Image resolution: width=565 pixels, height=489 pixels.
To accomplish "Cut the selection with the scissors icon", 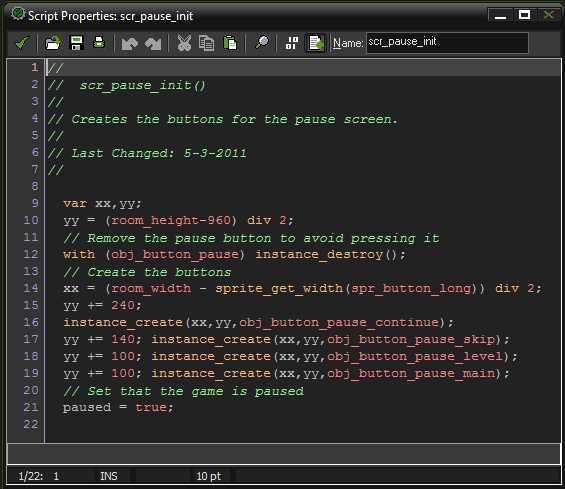I will click(x=184, y=43).
